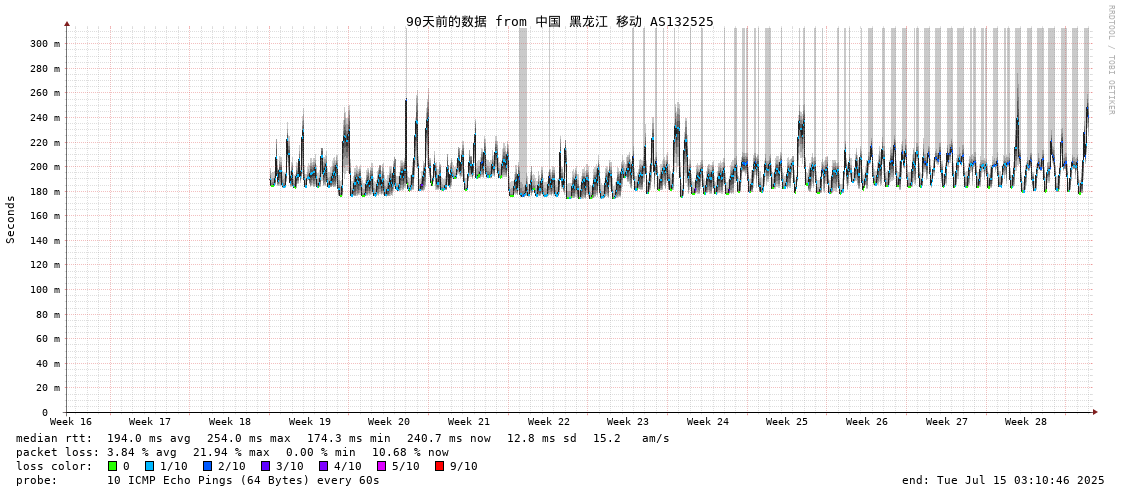Image resolution: width=1121 pixels, height=494 pixels.
Task: Click the probe ICMP Echo Pings description
Action: point(243,480)
